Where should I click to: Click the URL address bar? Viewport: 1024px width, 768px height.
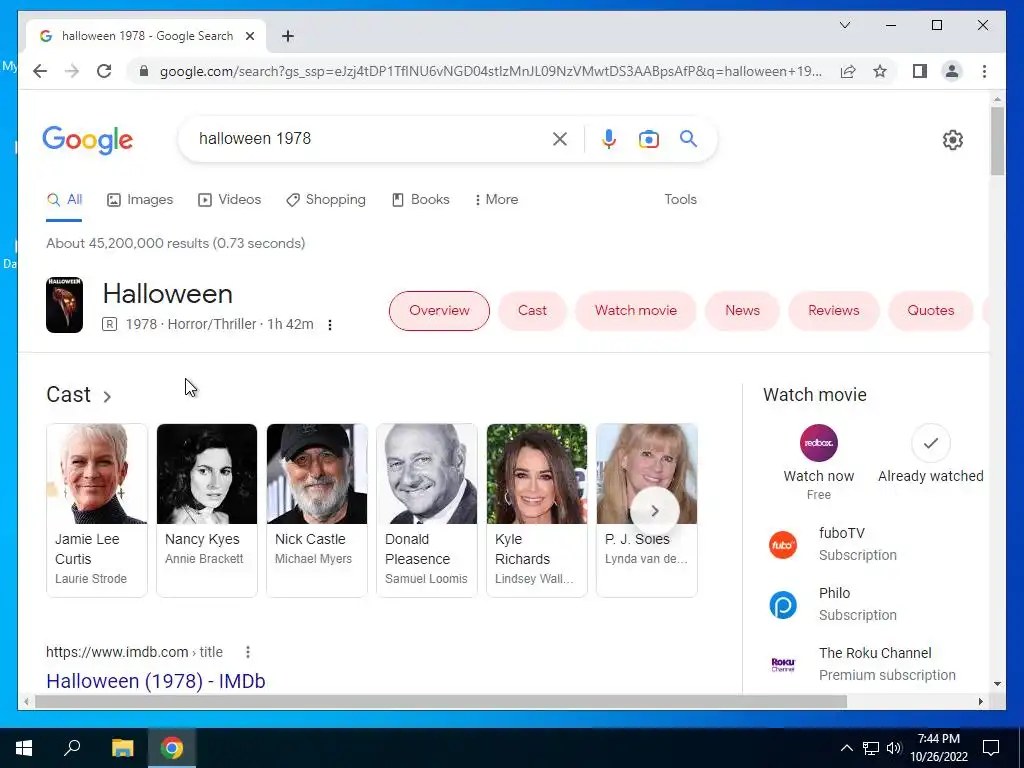click(x=490, y=71)
